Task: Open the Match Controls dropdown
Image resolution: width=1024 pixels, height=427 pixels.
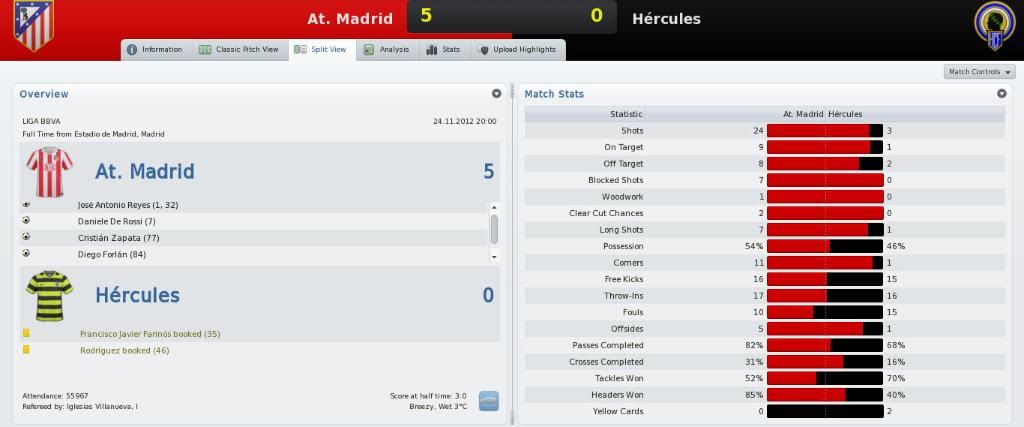Action: [980, 72]
